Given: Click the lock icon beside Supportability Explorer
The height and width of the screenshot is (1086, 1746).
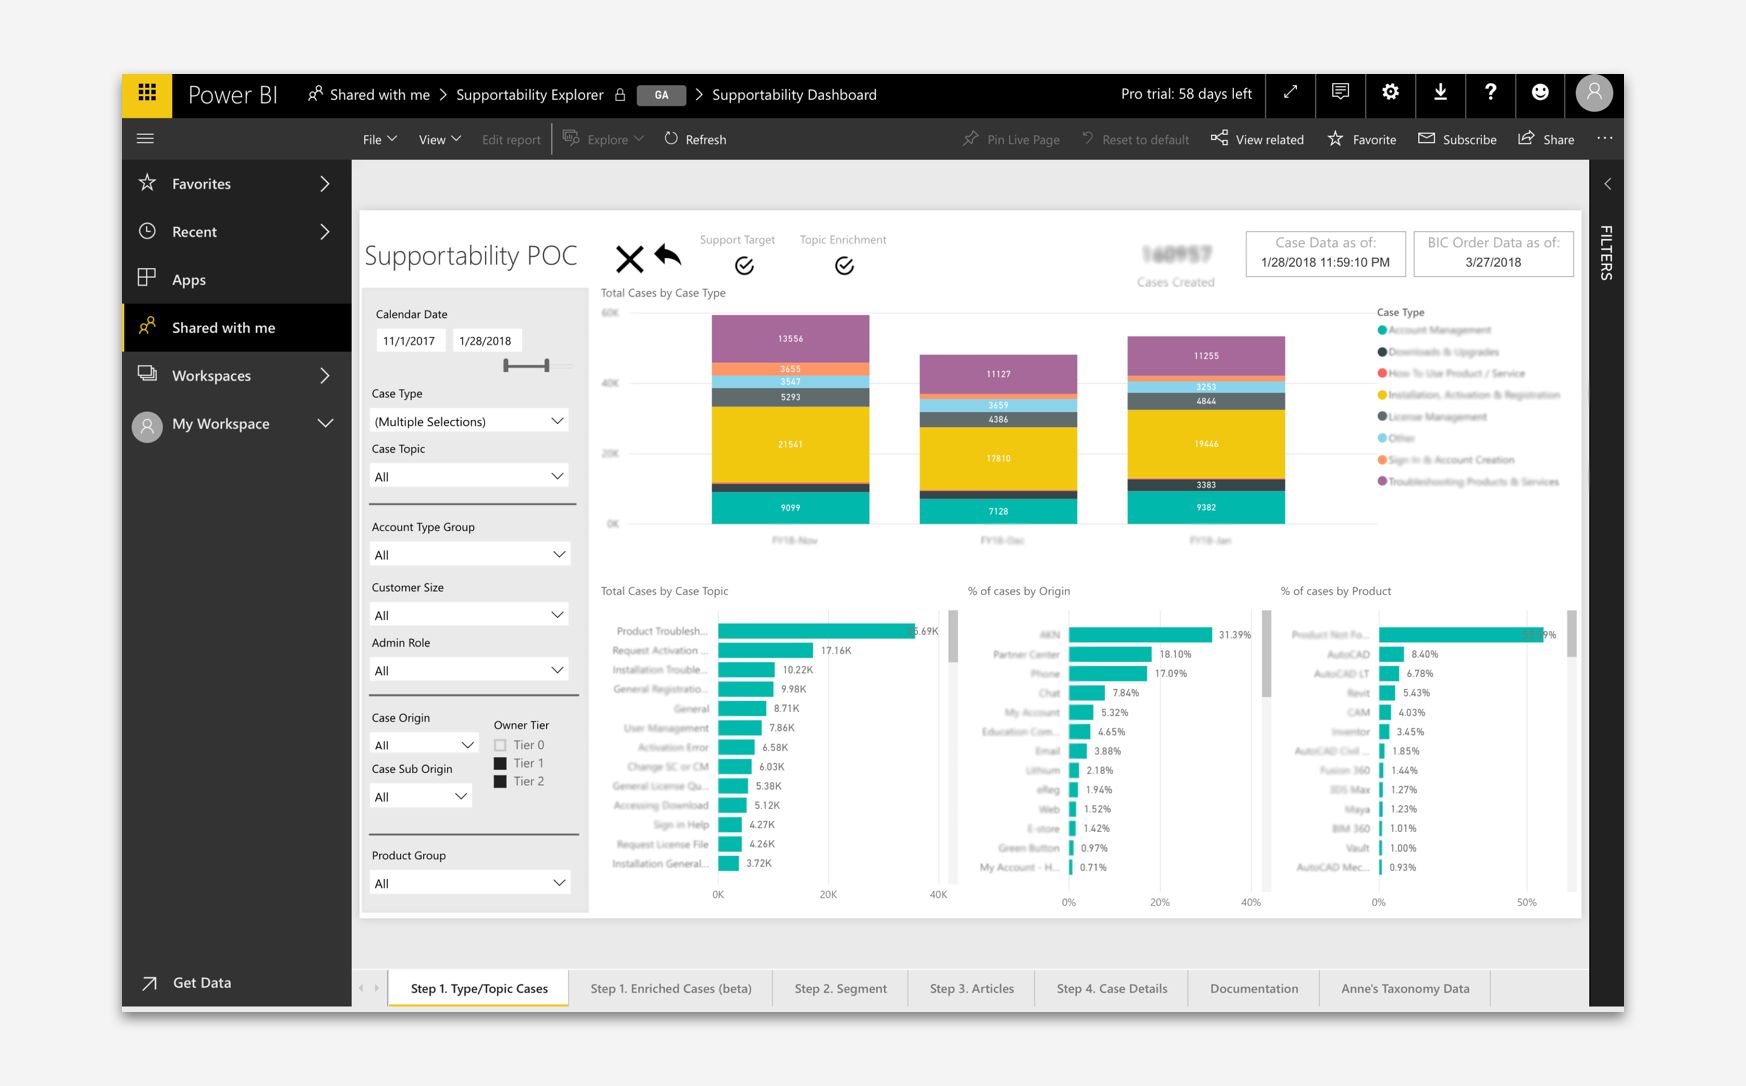Looking at the screenshot, I should pyautogui.click(x=620, y=95).
